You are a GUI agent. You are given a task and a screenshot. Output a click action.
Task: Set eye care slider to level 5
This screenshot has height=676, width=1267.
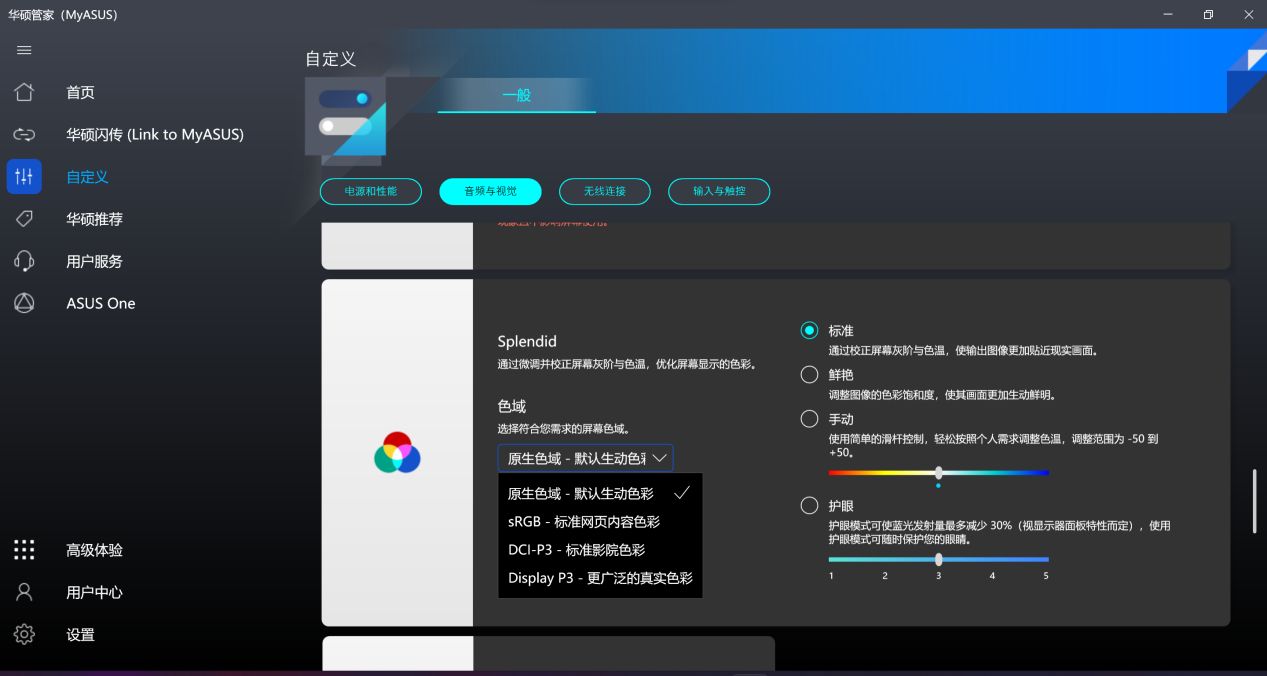pos(1046,559)
